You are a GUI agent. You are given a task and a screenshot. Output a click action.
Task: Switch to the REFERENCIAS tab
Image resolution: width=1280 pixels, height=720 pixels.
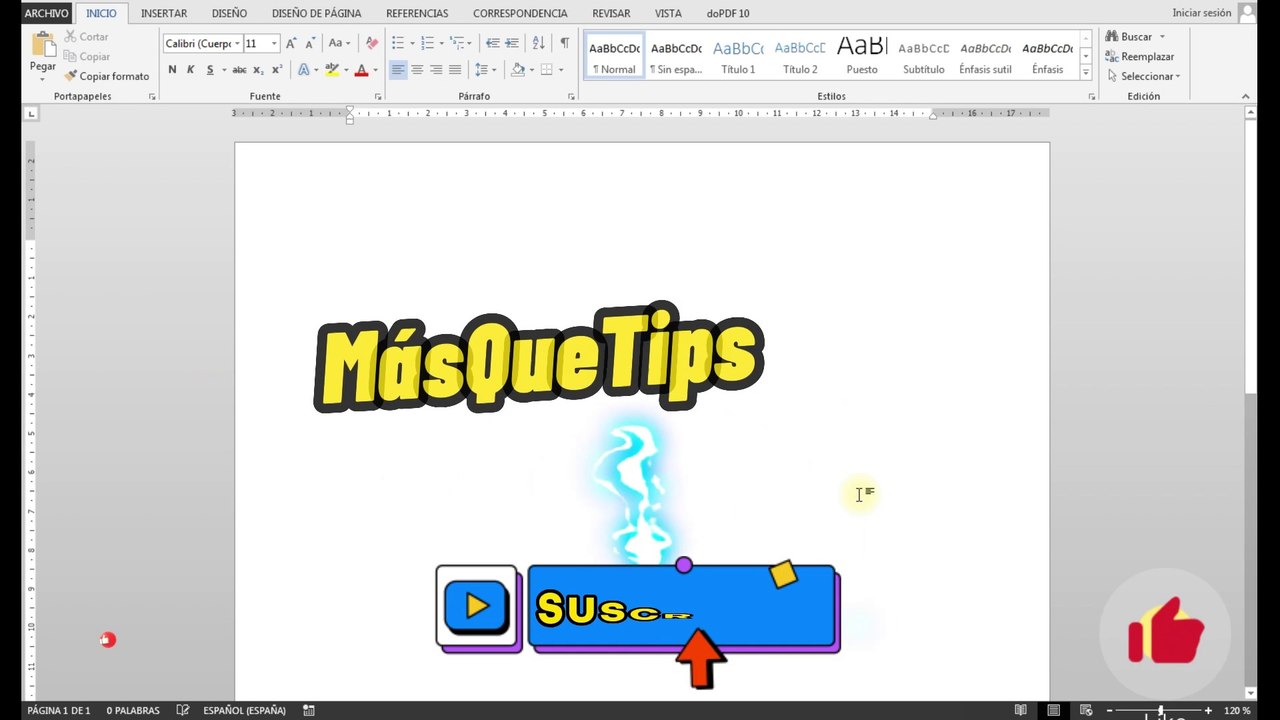tap(417, 13)
